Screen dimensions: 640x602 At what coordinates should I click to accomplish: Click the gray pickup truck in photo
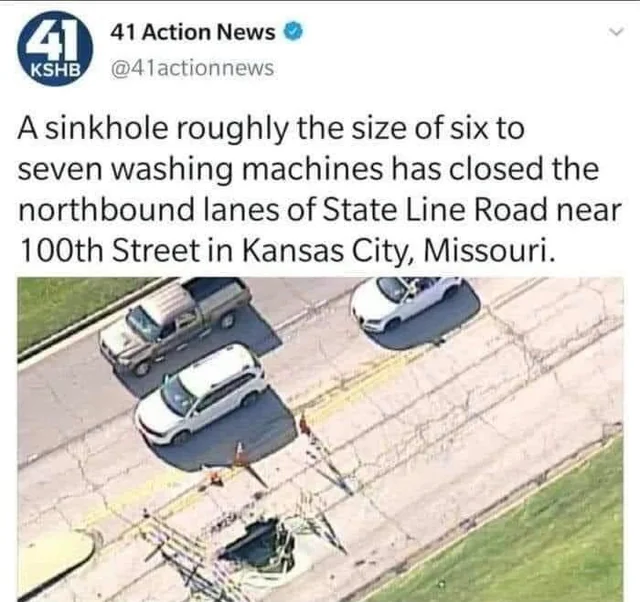[x=174, y=322]
